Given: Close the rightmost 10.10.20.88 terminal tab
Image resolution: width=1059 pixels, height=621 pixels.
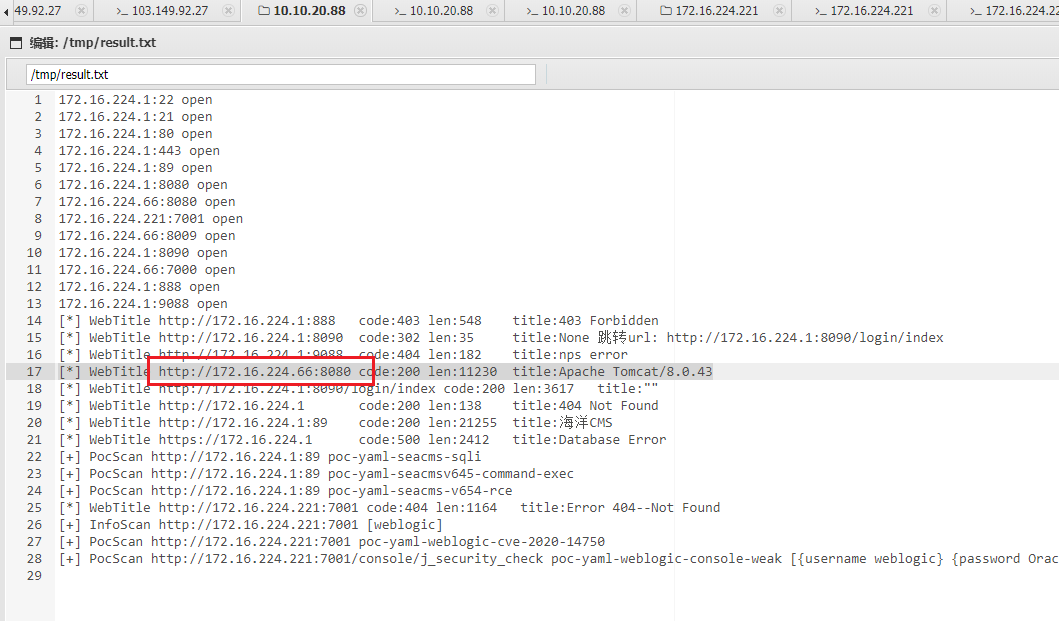Looking at the screenshot, I should coord(623,11).
